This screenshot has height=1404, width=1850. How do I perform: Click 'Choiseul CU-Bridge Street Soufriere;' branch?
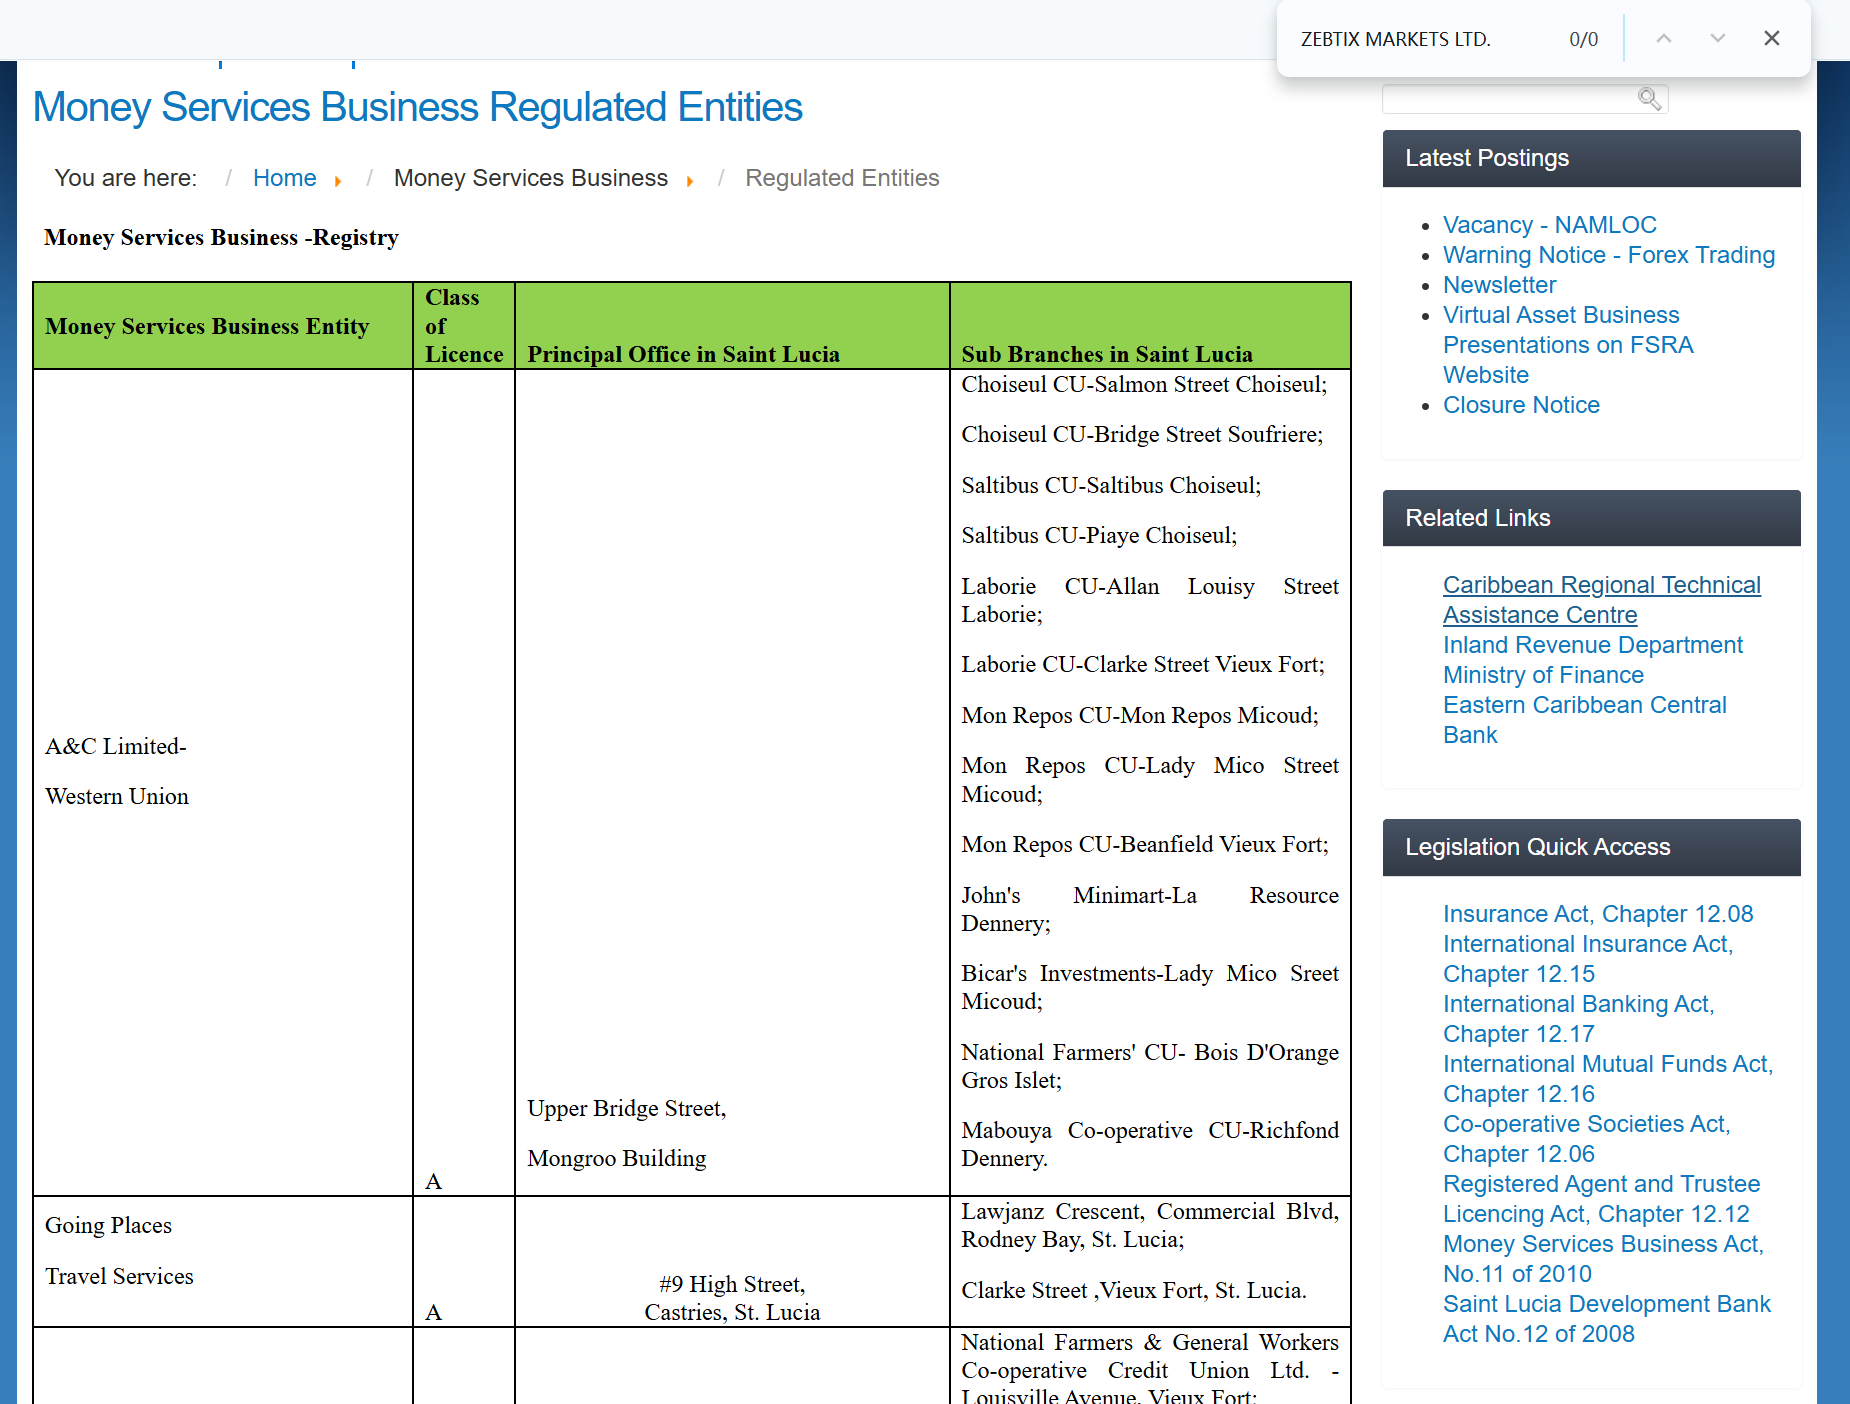pos(1142,434)
